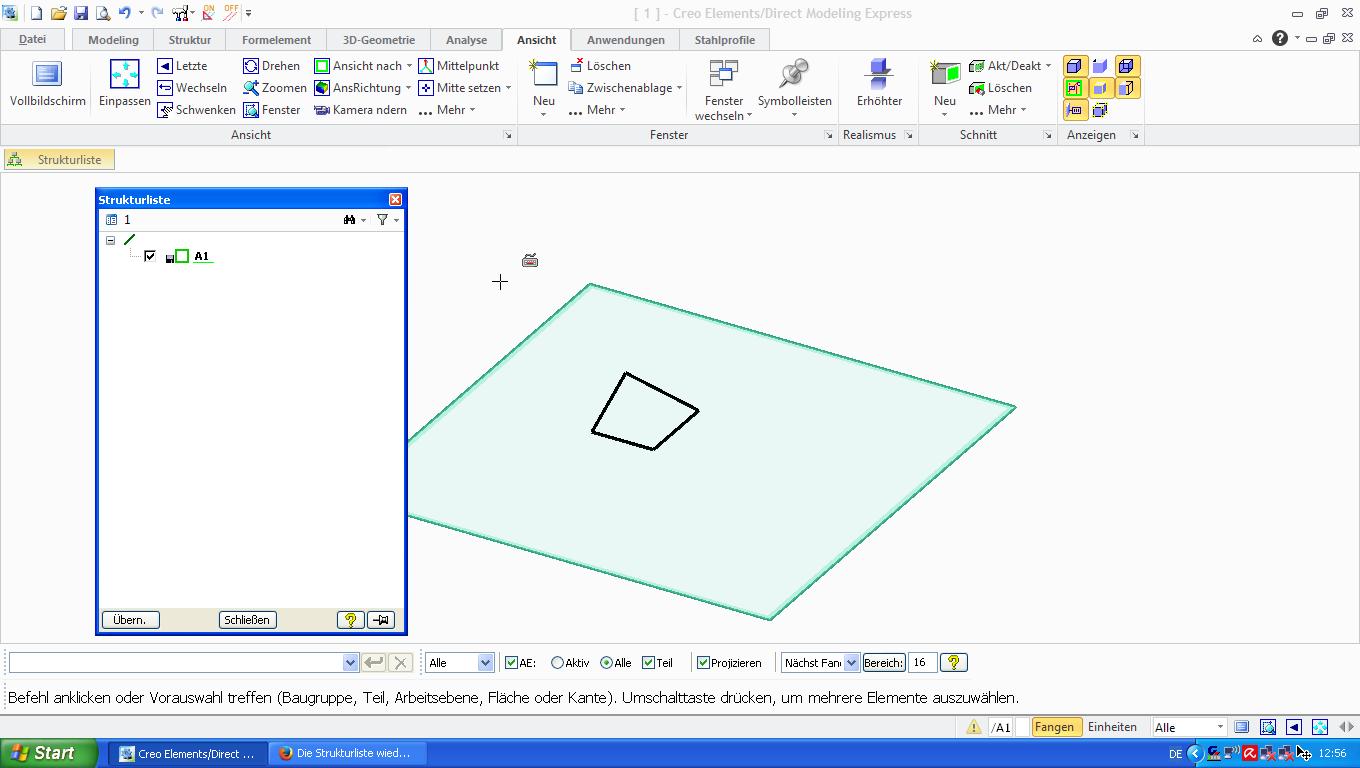
Task: Click the warning triangle in status bar
Action: pos(974,727)
